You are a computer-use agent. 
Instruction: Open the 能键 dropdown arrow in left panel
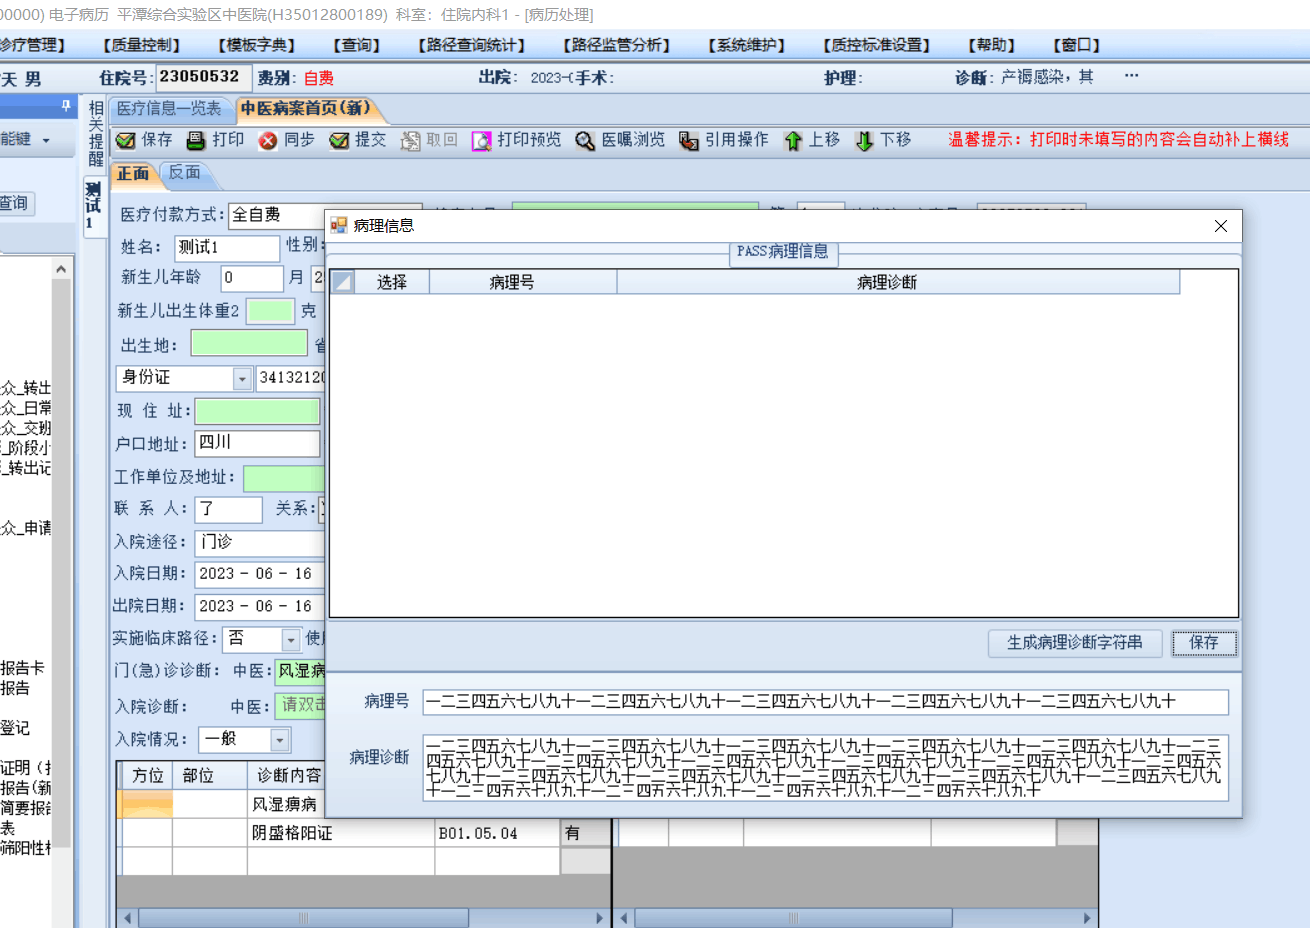coord(46,140)
